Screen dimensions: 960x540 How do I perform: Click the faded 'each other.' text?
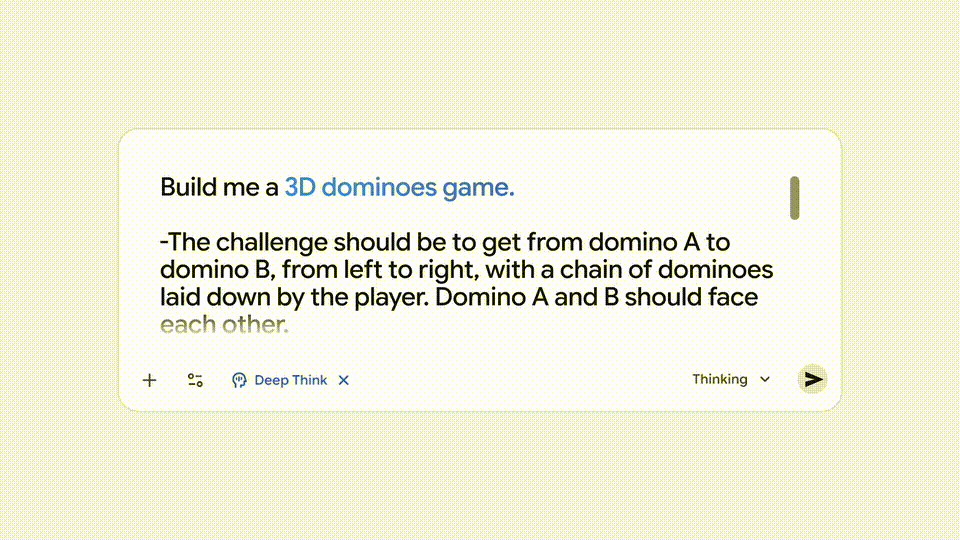click(x=224, y=325)
